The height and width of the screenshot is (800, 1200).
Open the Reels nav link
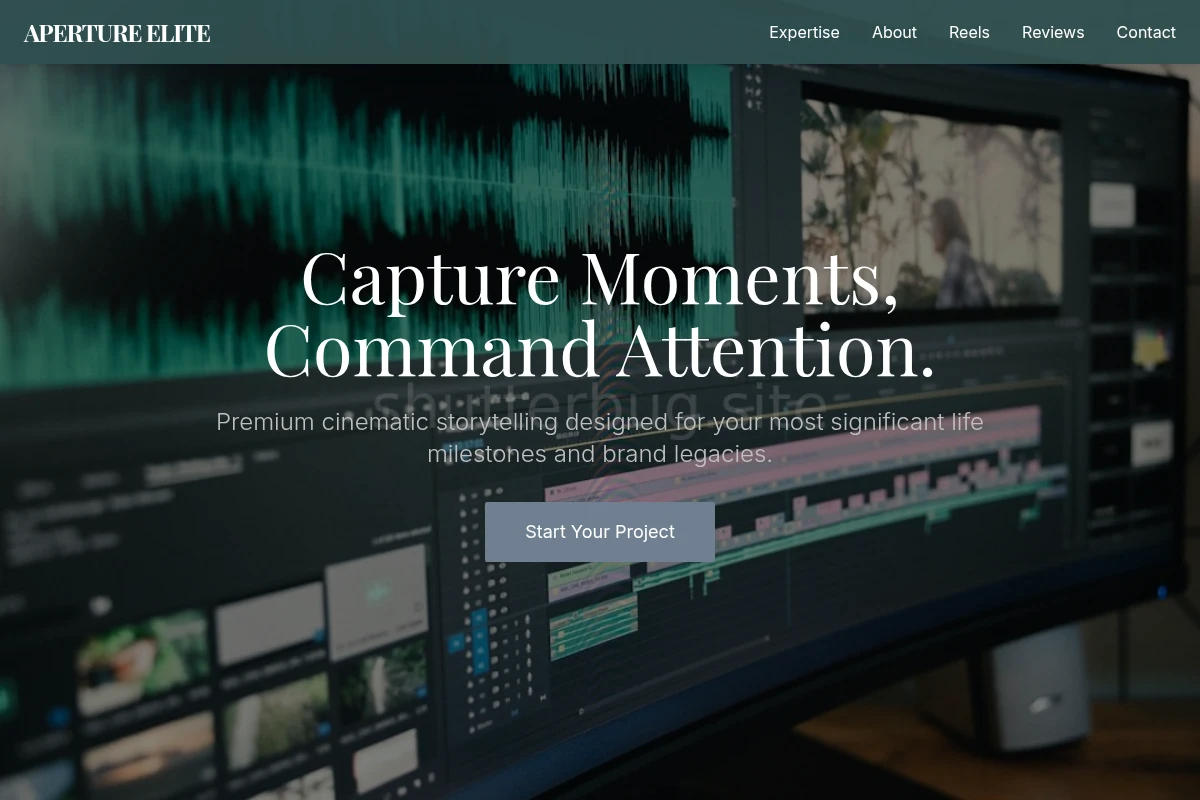point(969,32)
